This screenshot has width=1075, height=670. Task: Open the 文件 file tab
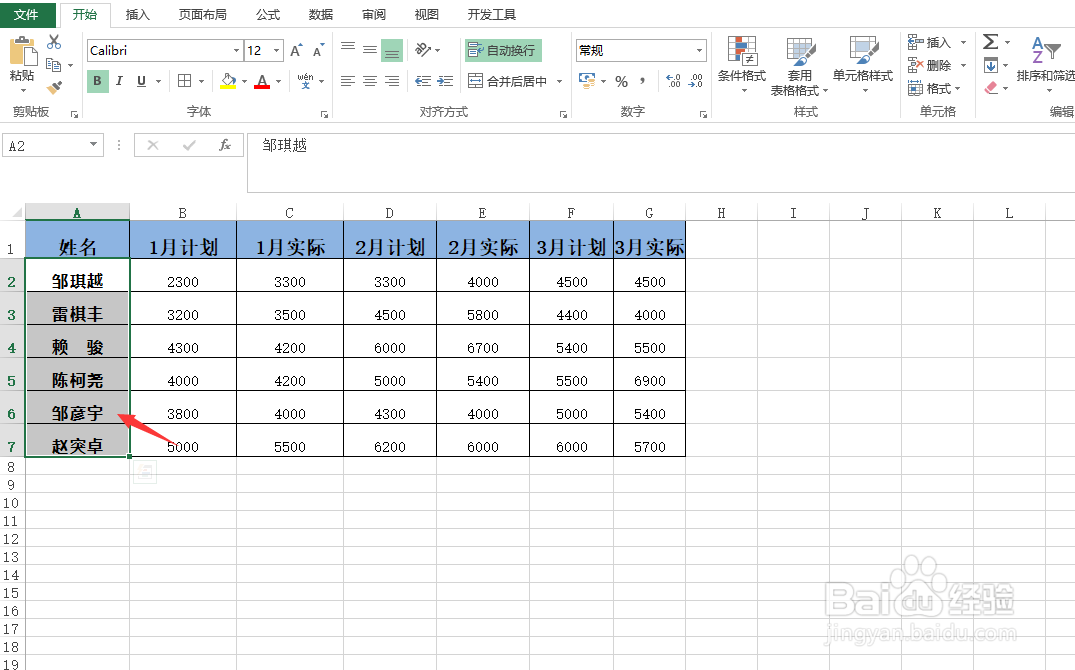26,14
